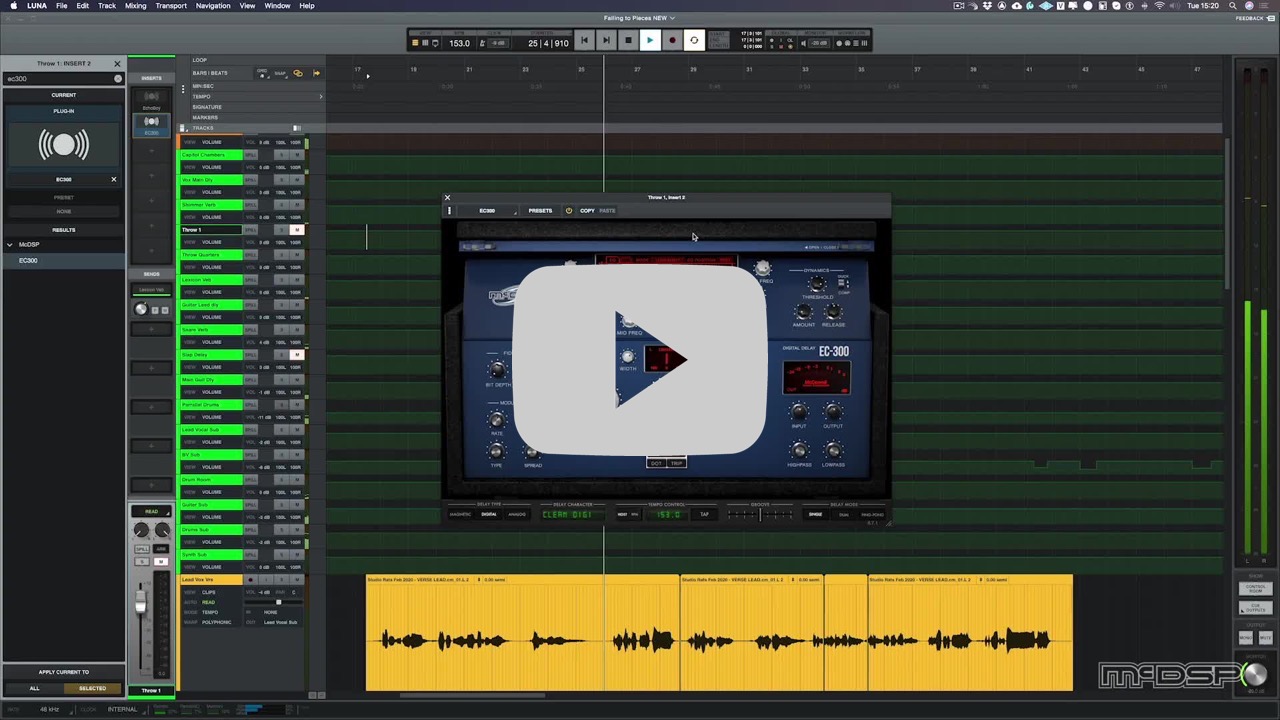This screenshot has height=720, width=1280.
Task: Click COPY in the plug-in window
Action: [x=587, y=211]
